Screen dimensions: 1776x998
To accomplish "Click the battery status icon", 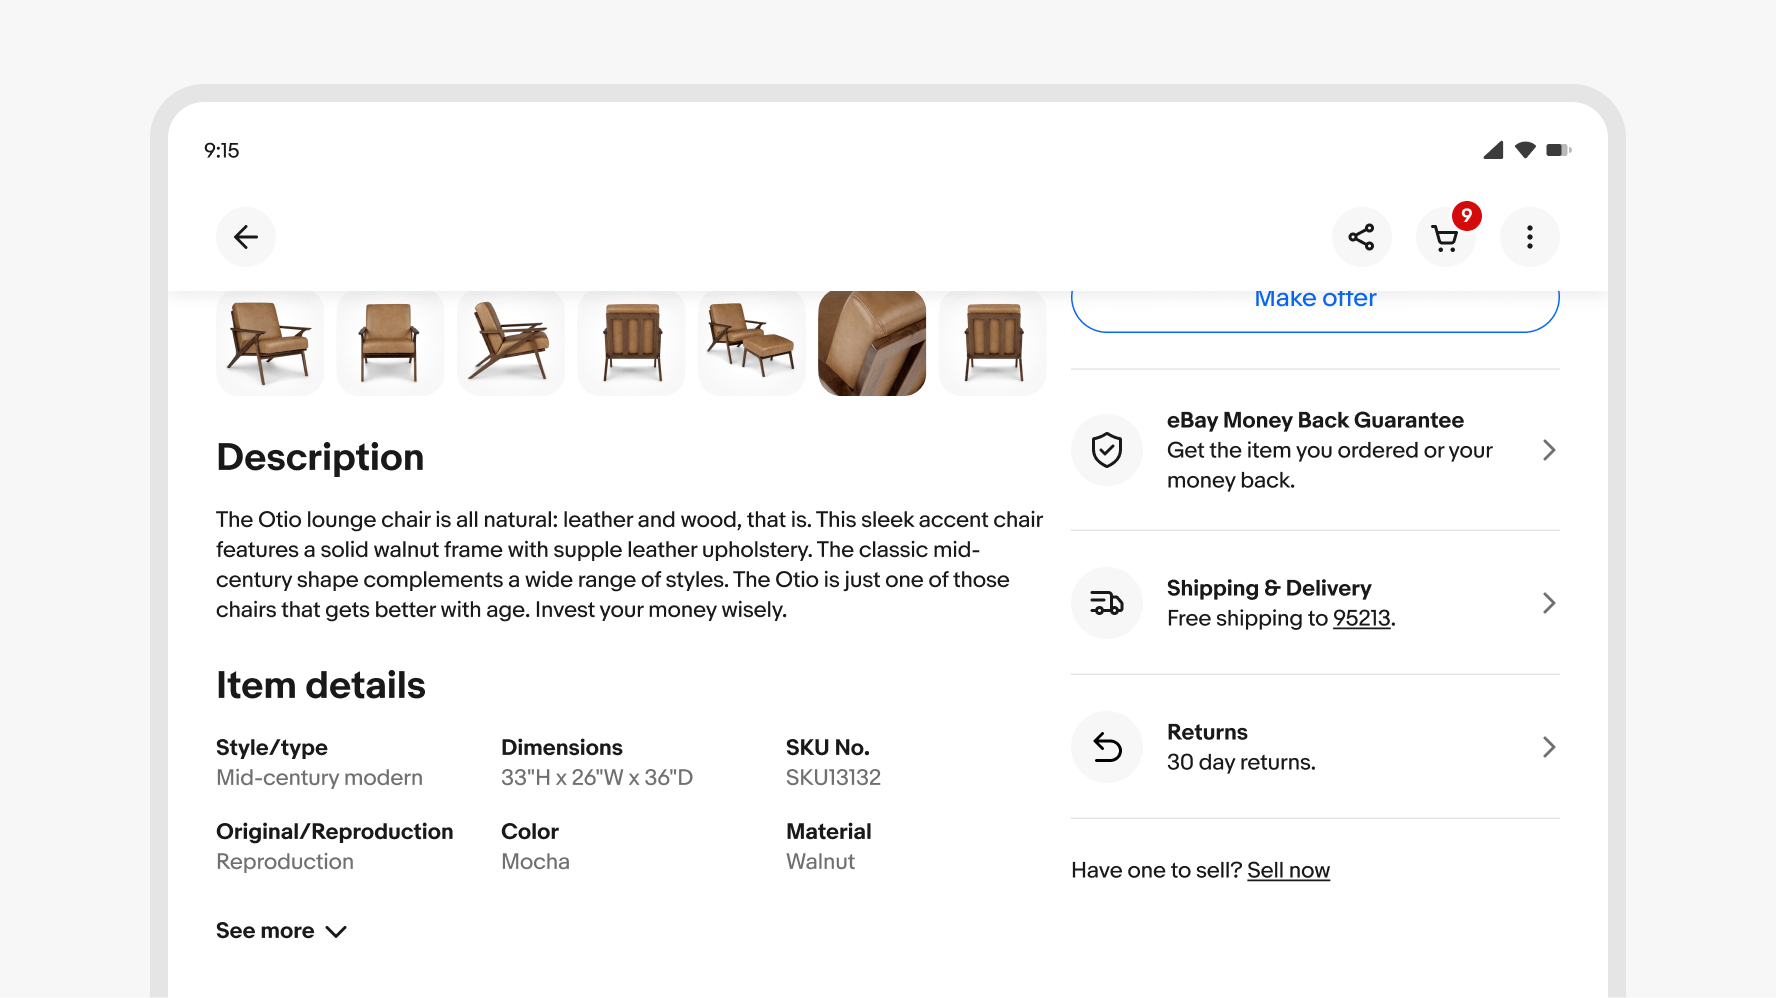I will point(1558,150).
